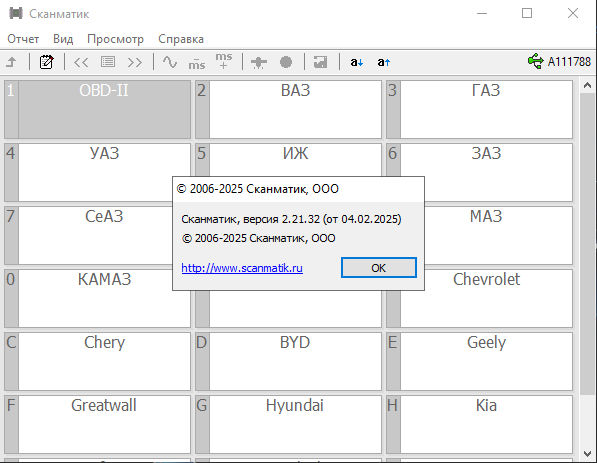This screenshot has height=463, width=597.
Task: Select the Greatwall tile
Action: (97, 424)
